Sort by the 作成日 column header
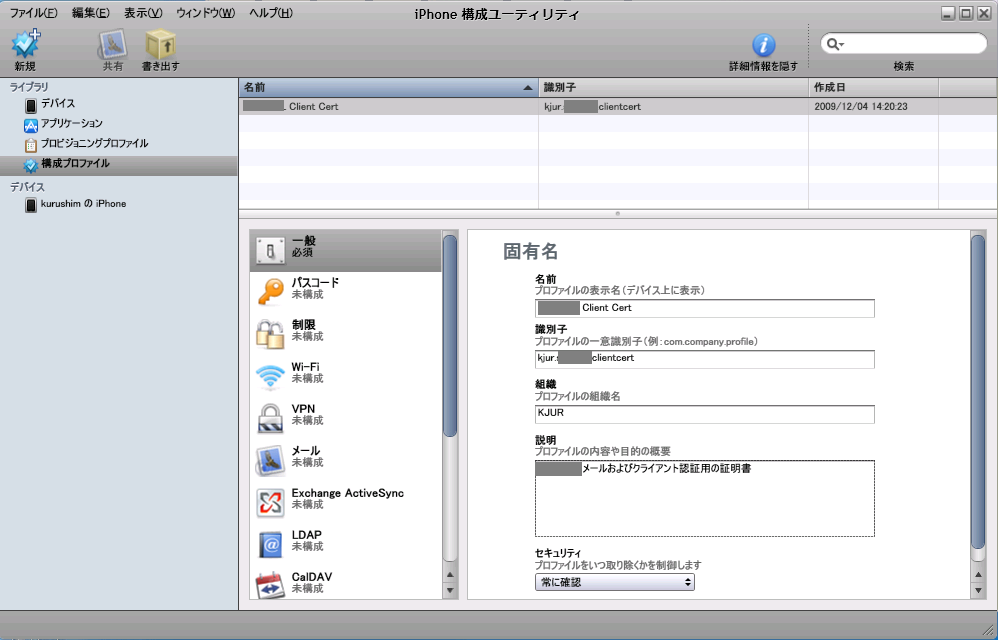 [874, 88]
